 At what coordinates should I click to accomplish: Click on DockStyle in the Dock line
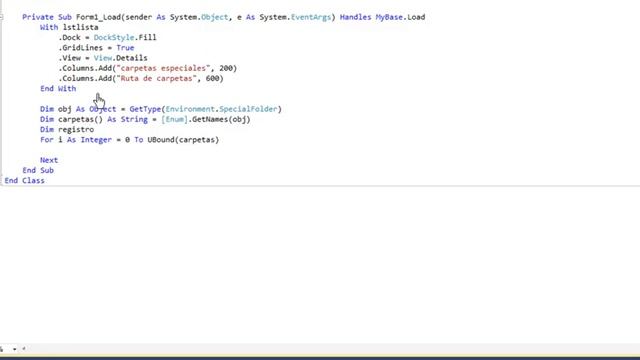tap(114, 38)
